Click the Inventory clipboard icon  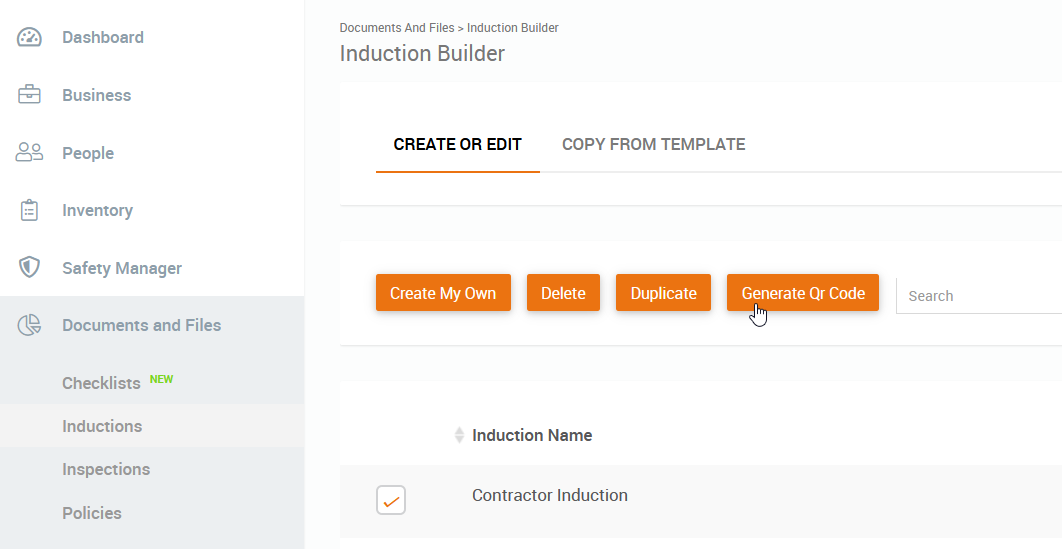(30, 211)
